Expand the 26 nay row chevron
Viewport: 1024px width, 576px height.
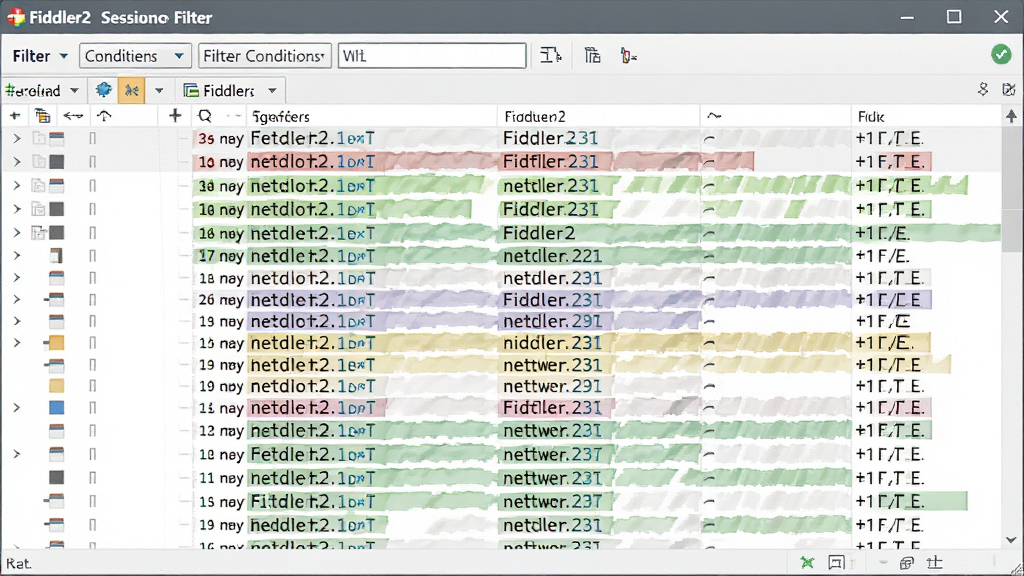coord(17,300)
